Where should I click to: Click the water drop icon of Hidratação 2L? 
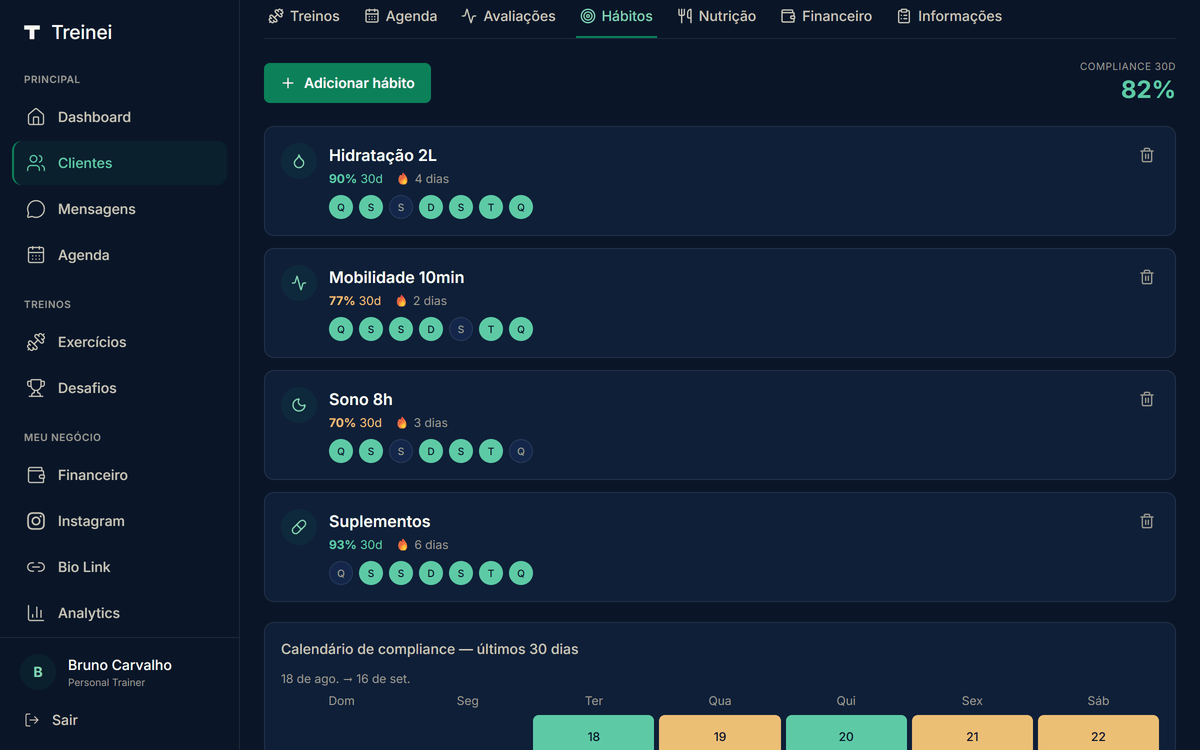click(x=299, y=161)
